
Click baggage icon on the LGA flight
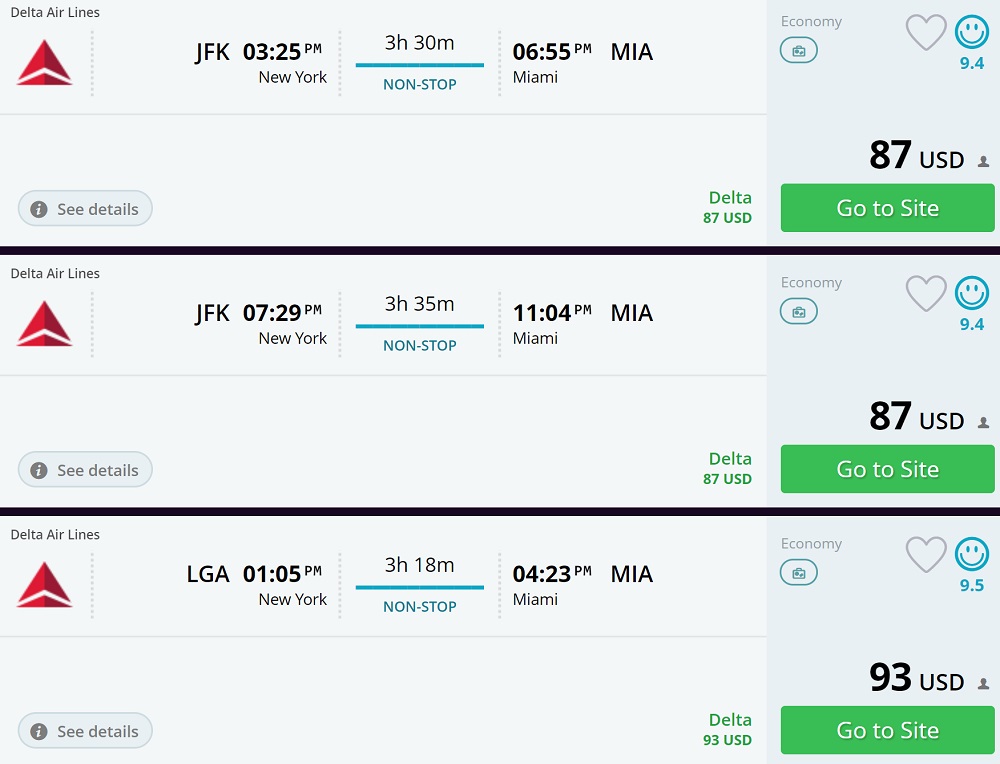798,573
